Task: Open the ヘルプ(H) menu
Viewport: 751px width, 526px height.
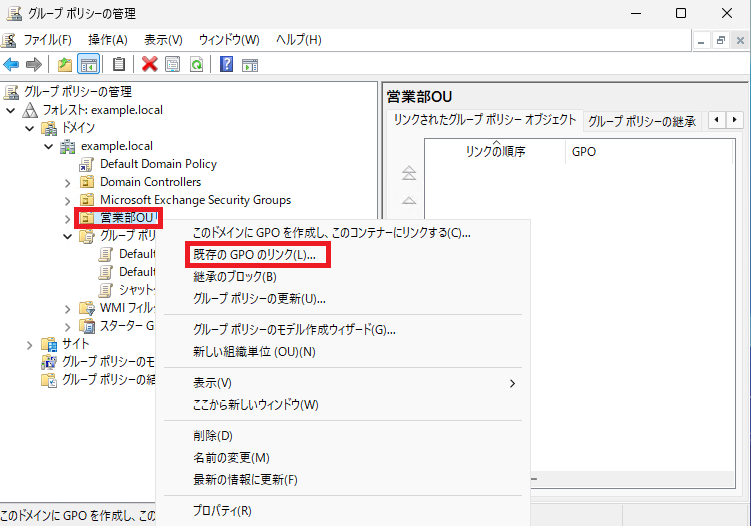Action: (298, 40)
